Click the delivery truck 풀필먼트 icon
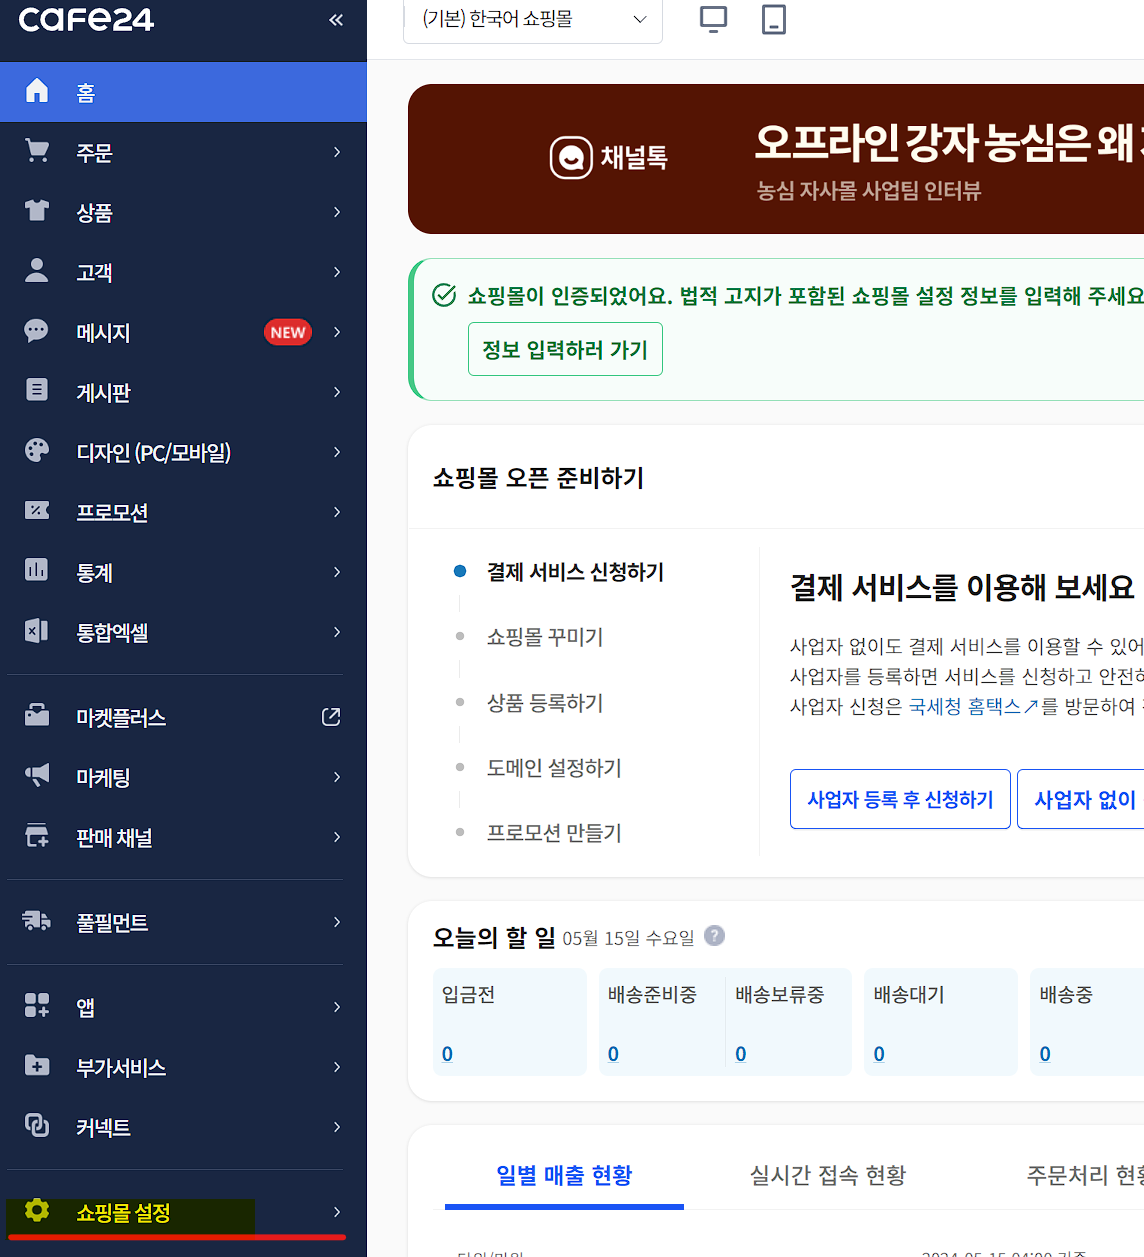 point(37,921)
